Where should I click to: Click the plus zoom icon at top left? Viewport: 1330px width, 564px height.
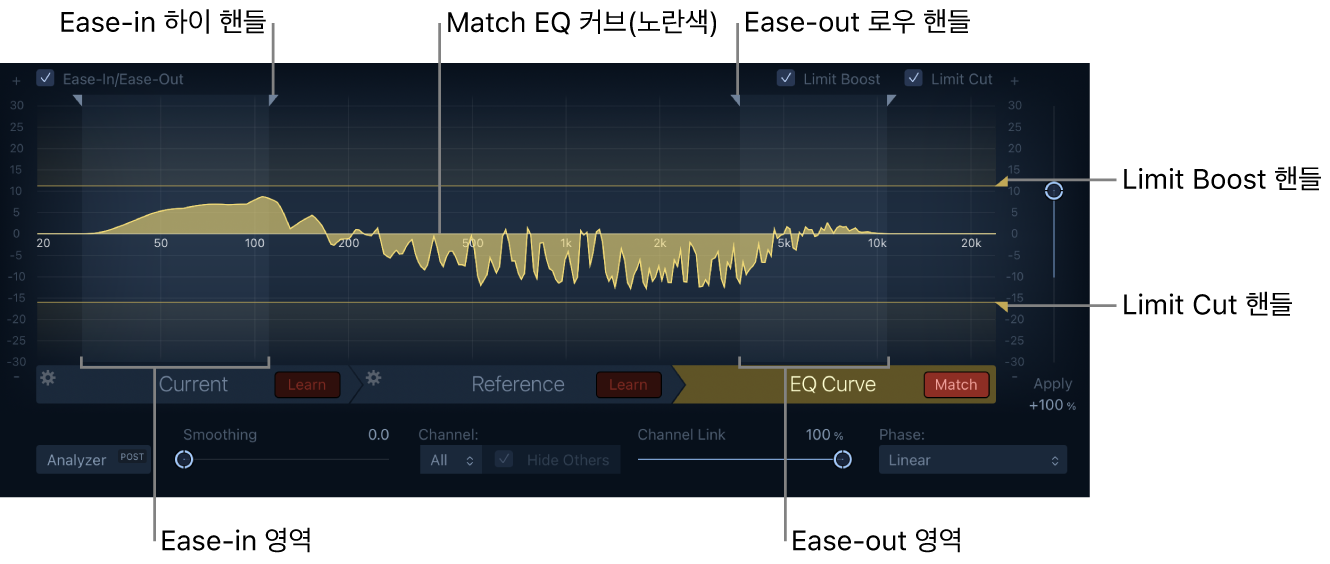pyautogui.click(x=16, y=80)
